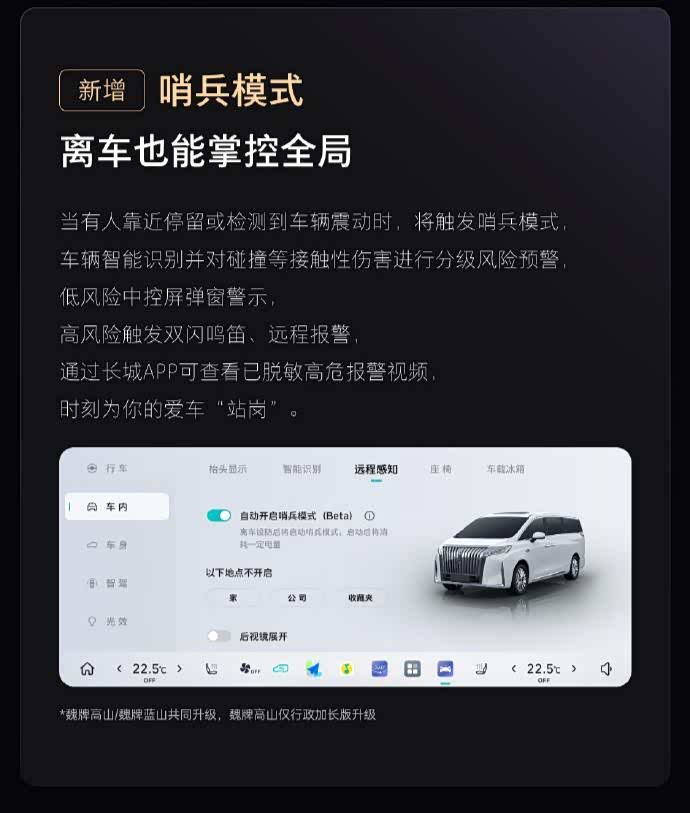This screenshot has width=690, height=813.
Task: Open the app grid icon
Action: [x=412, y=669]
